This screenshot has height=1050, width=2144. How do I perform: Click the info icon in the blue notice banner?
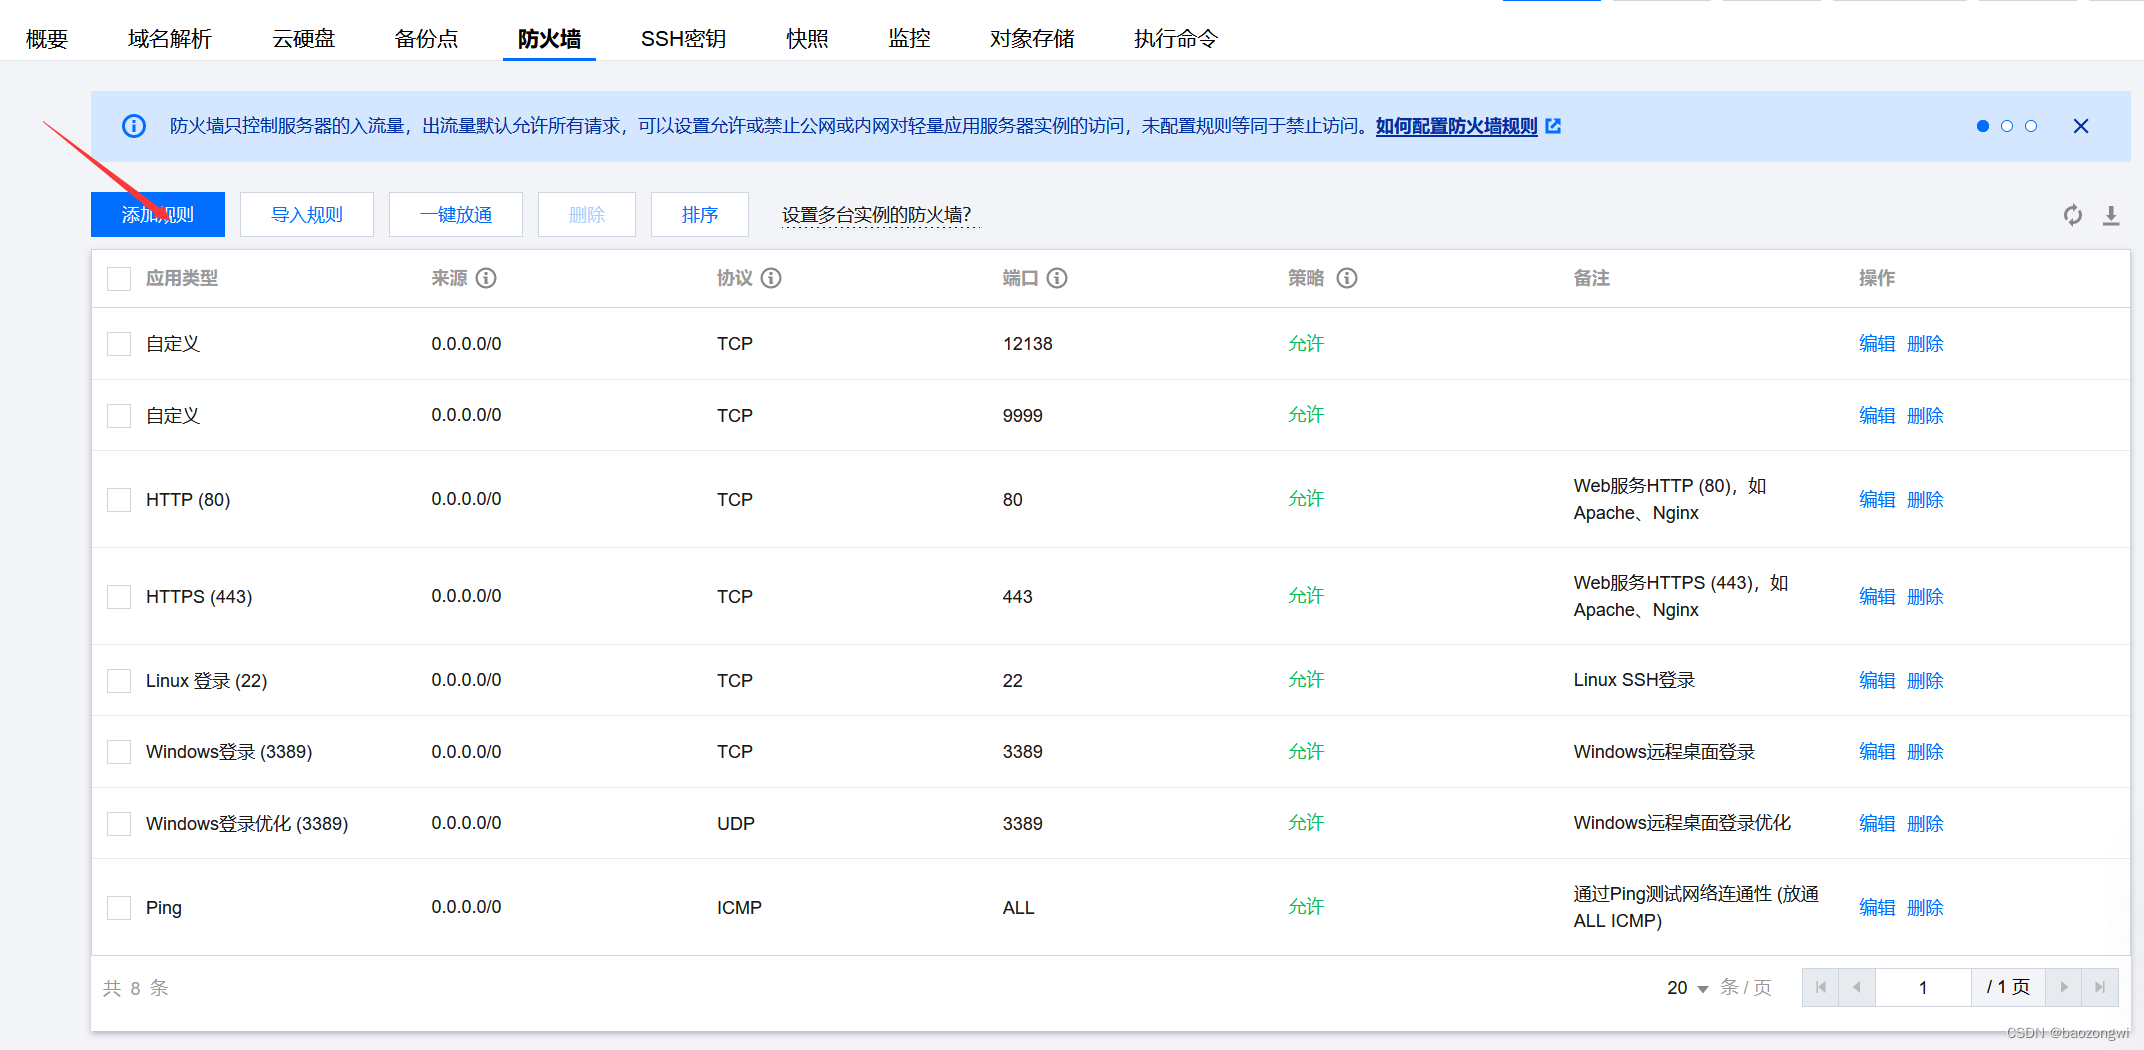point(134,126)
